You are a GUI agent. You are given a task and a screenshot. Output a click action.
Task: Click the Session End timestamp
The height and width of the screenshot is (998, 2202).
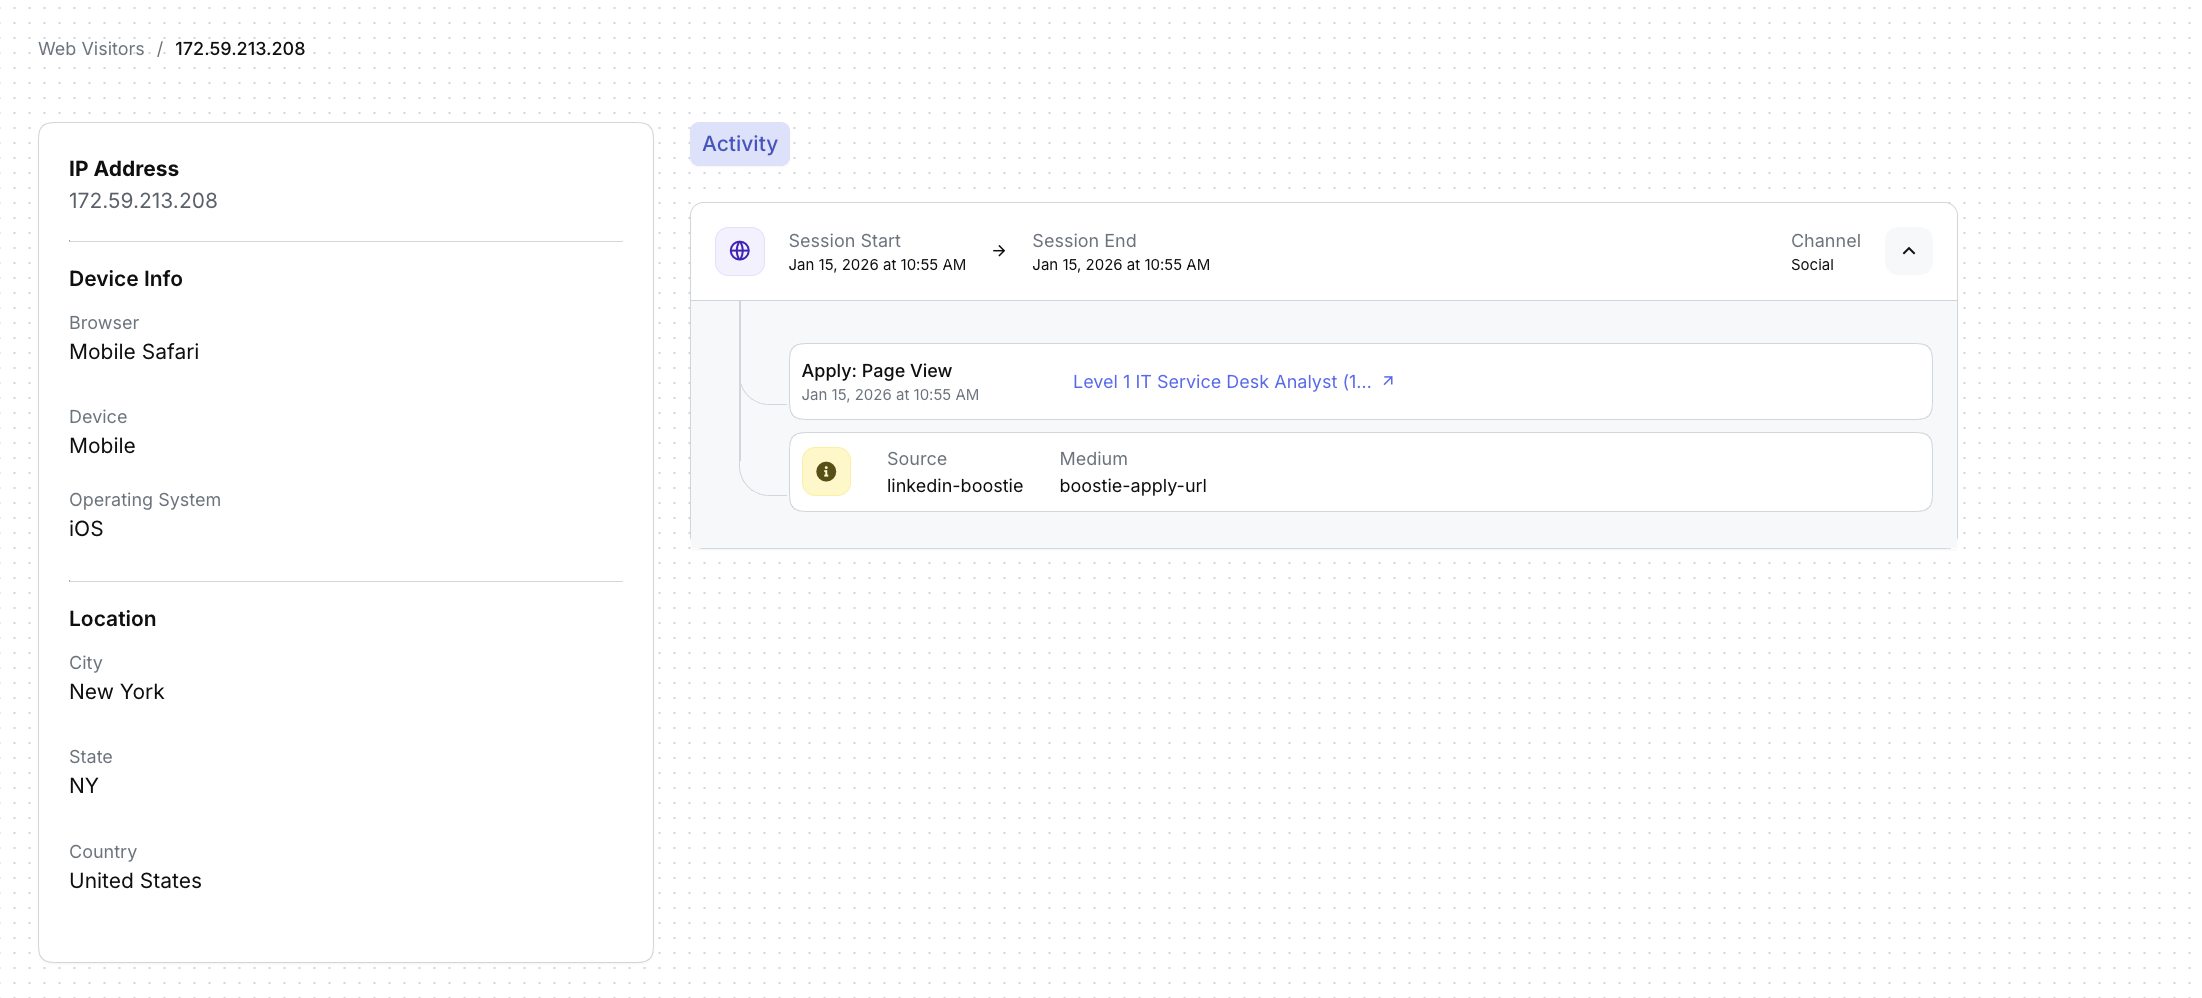pos(1120,265)
